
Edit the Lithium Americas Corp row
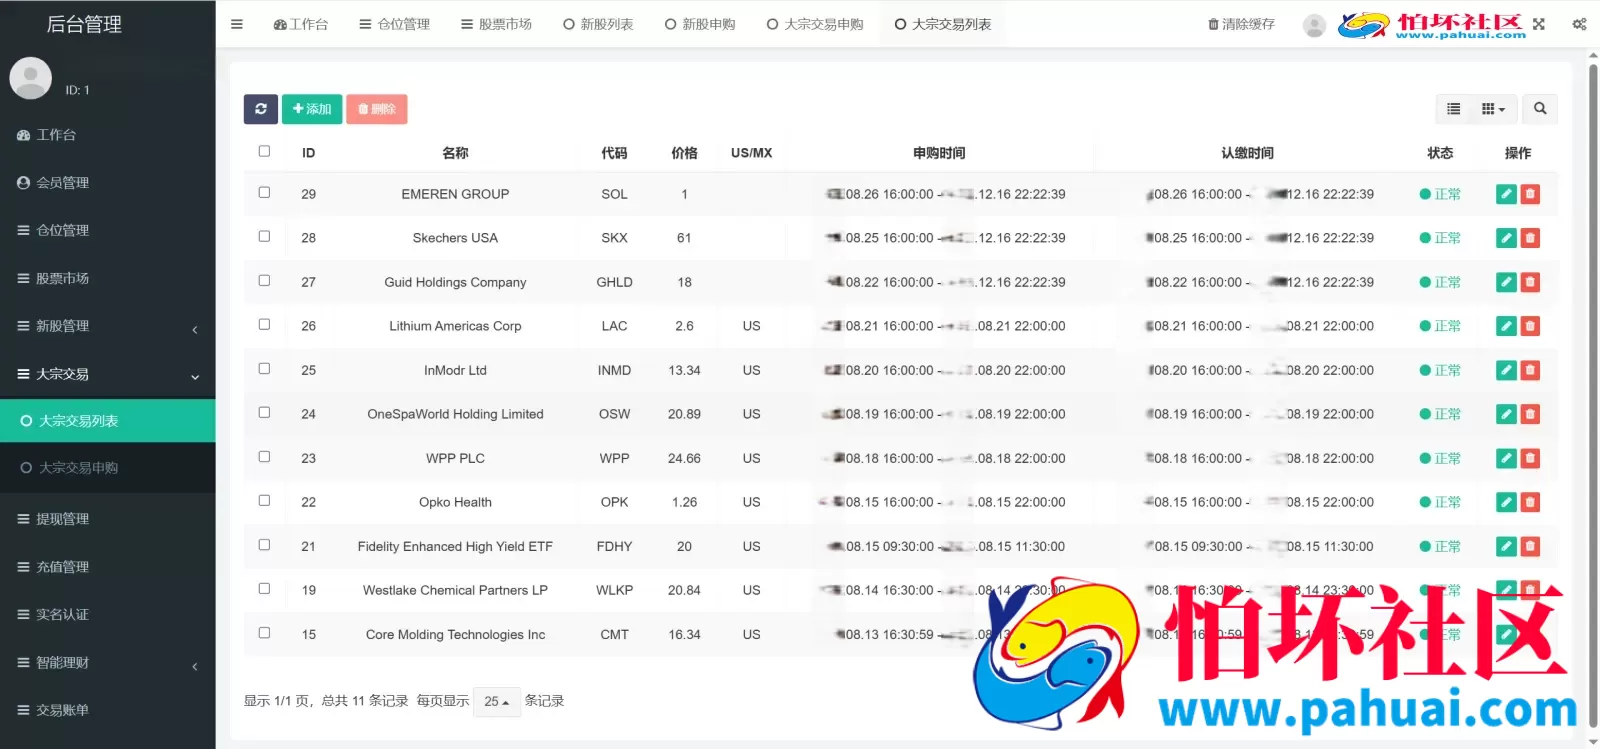pos(1507,326)
